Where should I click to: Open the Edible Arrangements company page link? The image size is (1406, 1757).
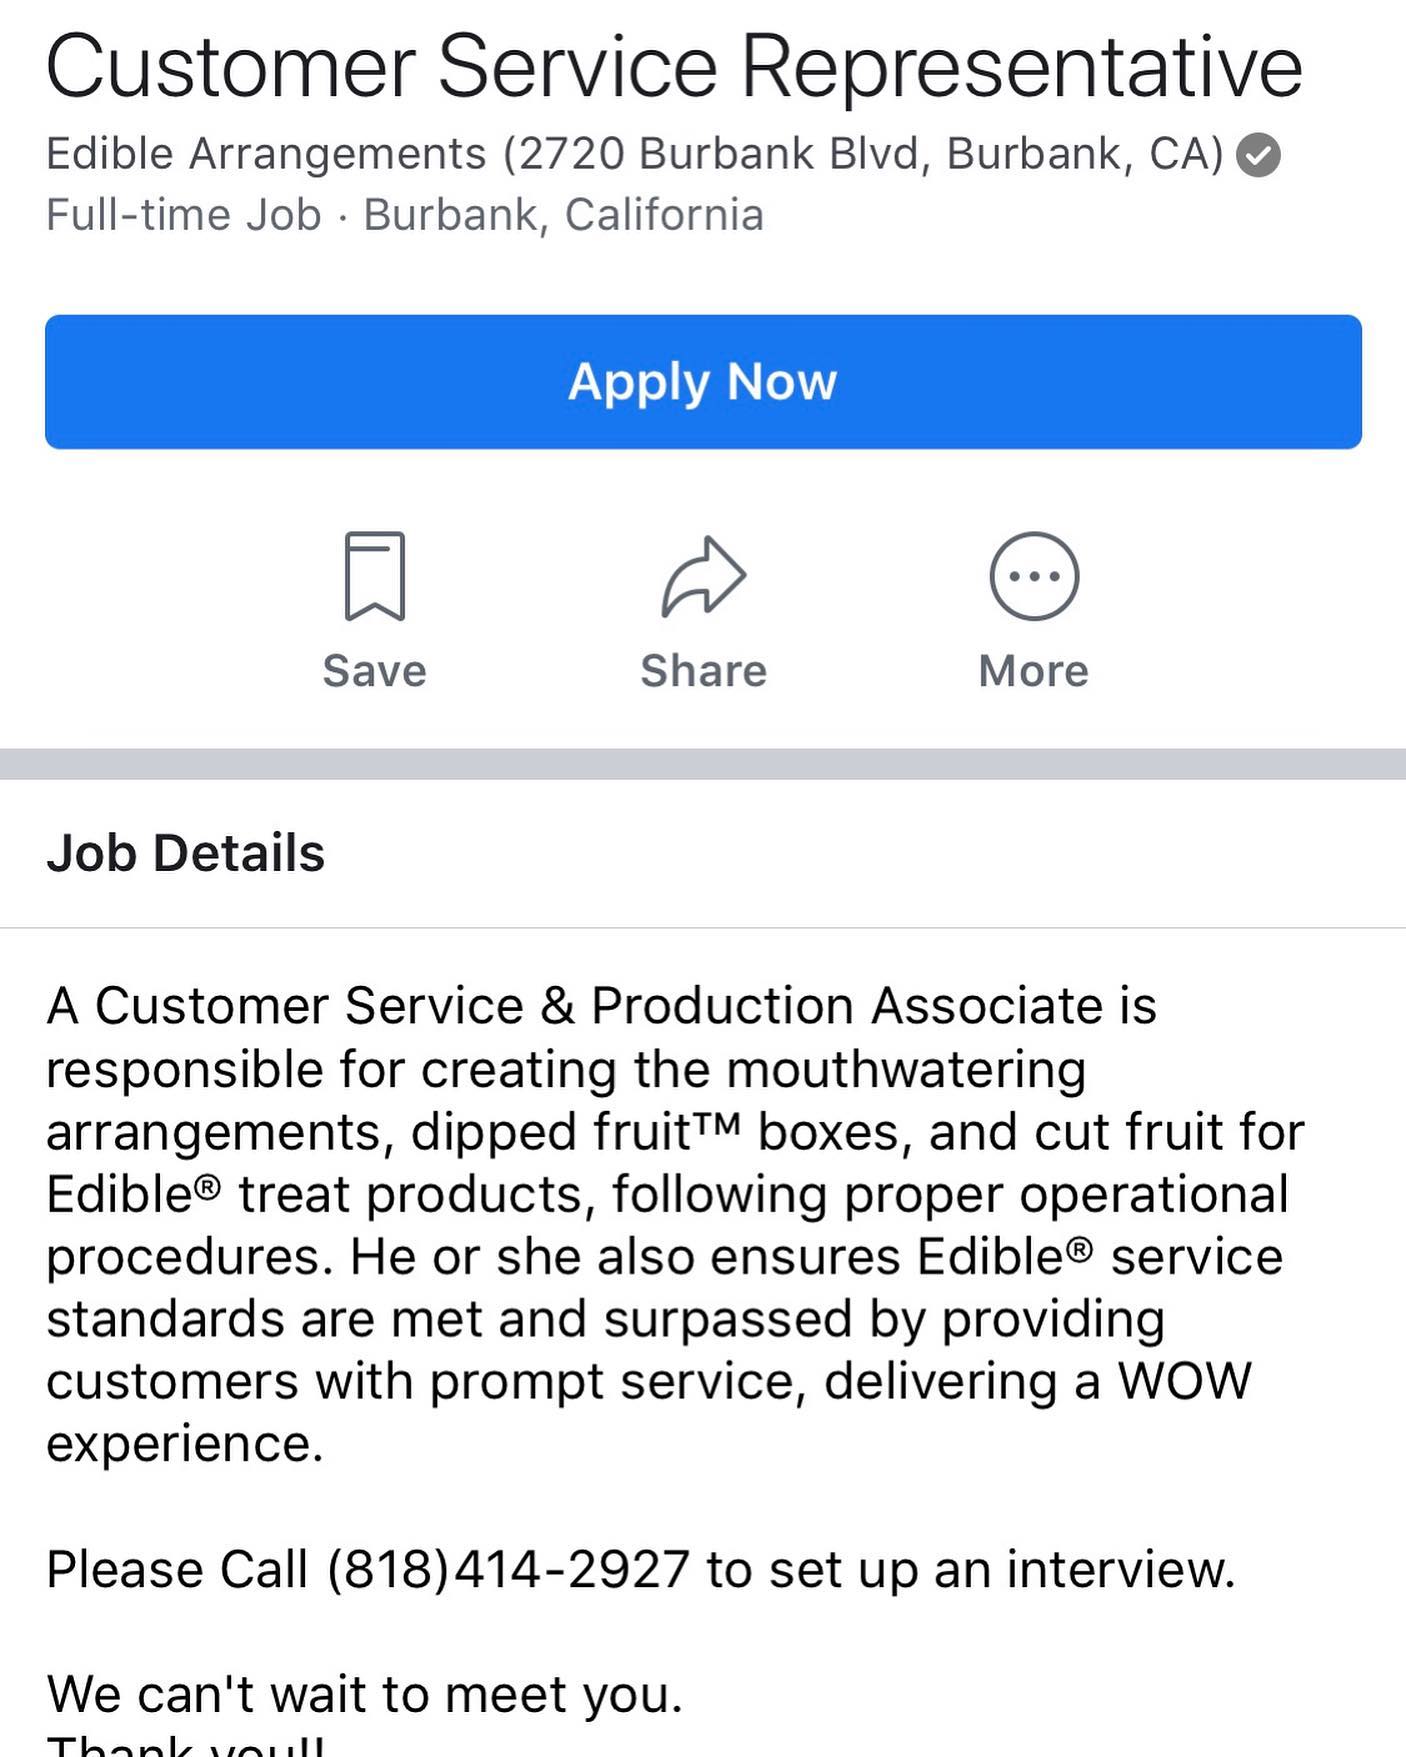(x=265, y=154)
